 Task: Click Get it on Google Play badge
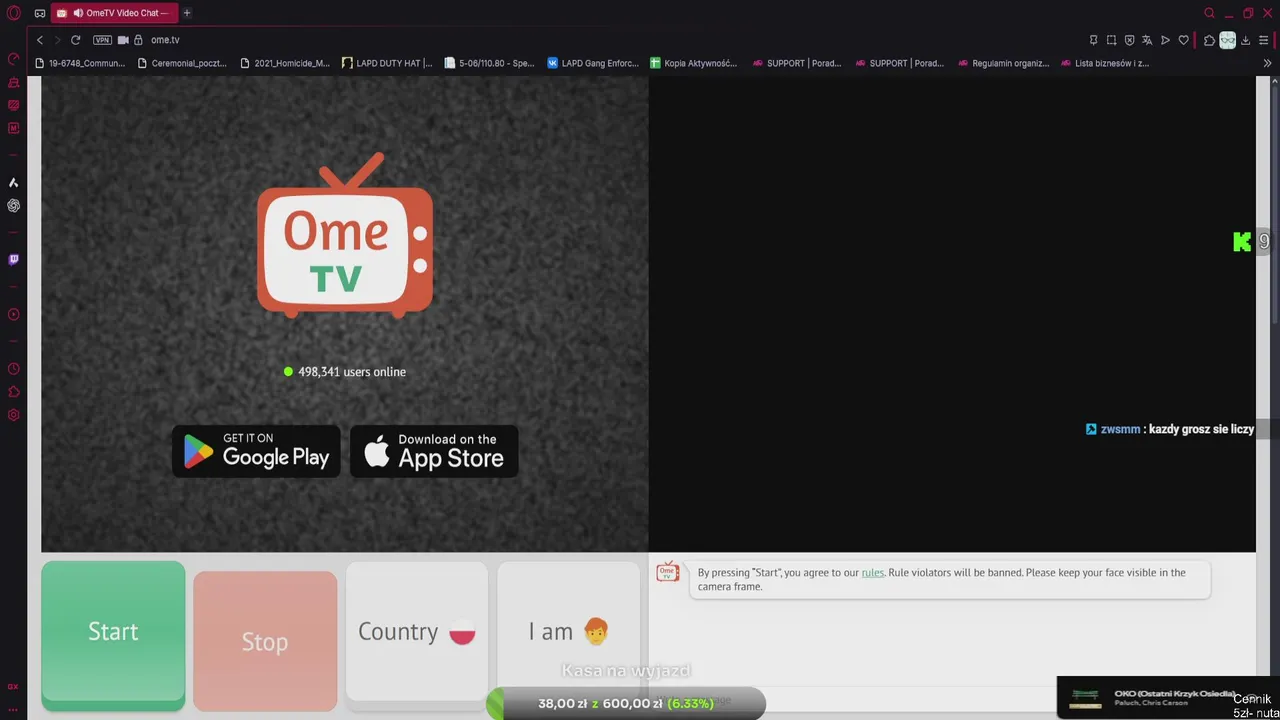[256, 451]
